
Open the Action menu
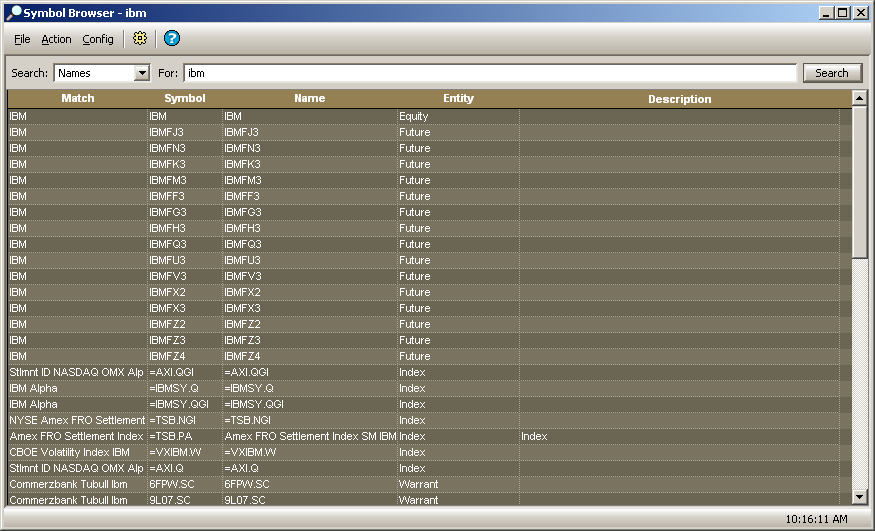[x=56, y=39]
